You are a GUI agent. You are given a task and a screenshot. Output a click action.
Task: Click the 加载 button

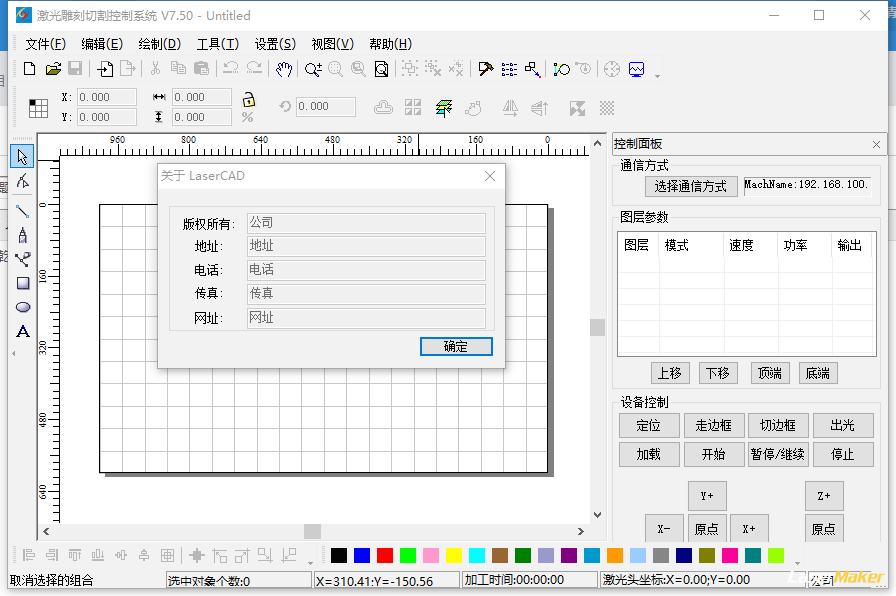(x=649, y=454)
